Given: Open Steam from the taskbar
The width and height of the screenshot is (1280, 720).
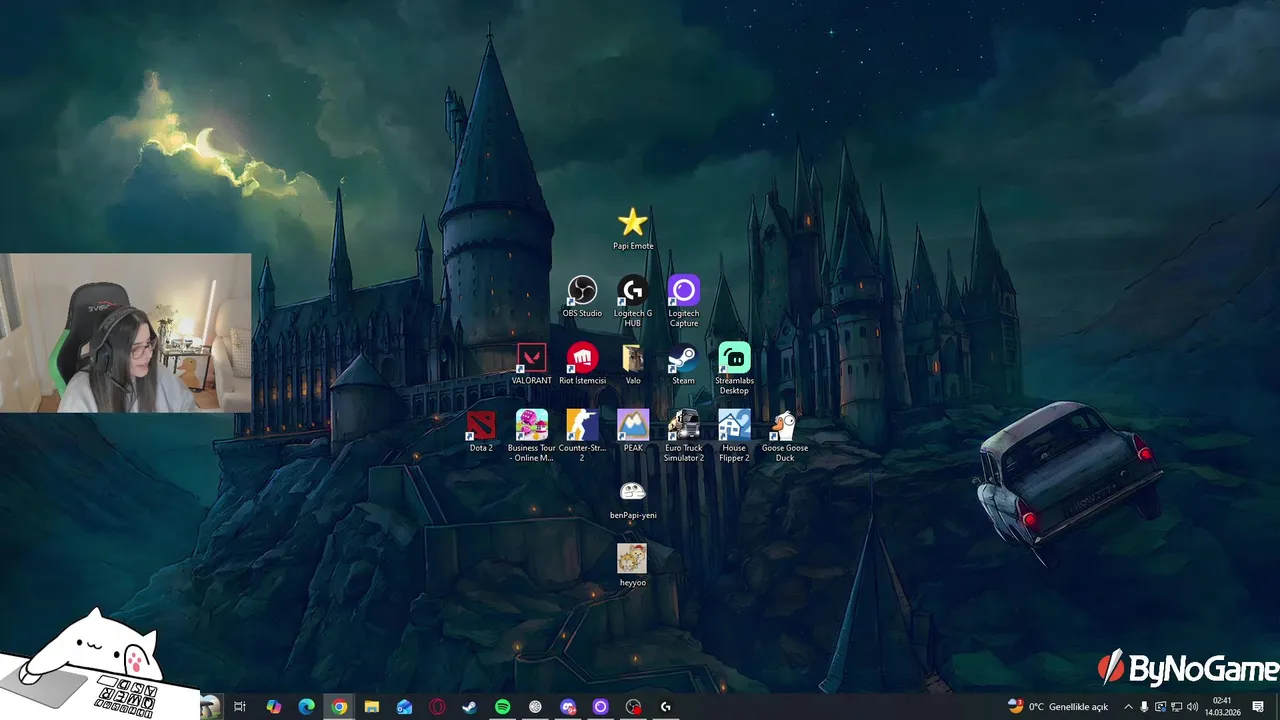Looking at the screenshot, I should click(x=469, y=707).
